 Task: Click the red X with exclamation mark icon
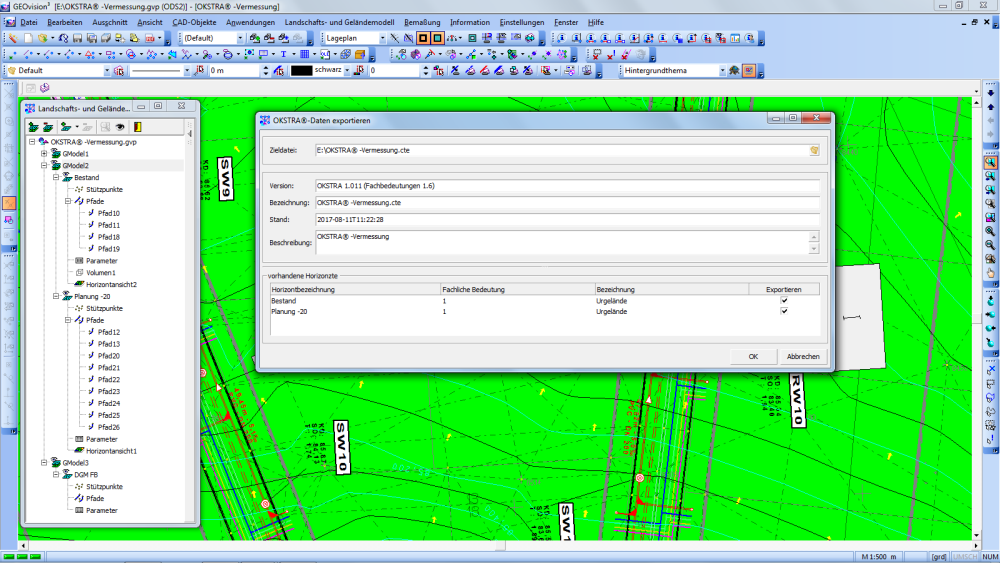tap(610, 54)
